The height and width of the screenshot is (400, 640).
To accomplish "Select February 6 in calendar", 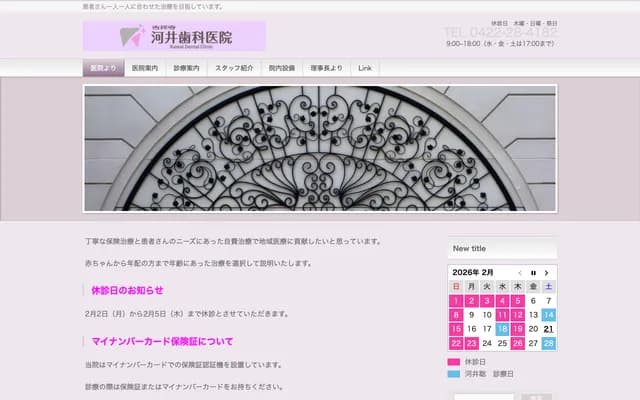I will point(533,301).
